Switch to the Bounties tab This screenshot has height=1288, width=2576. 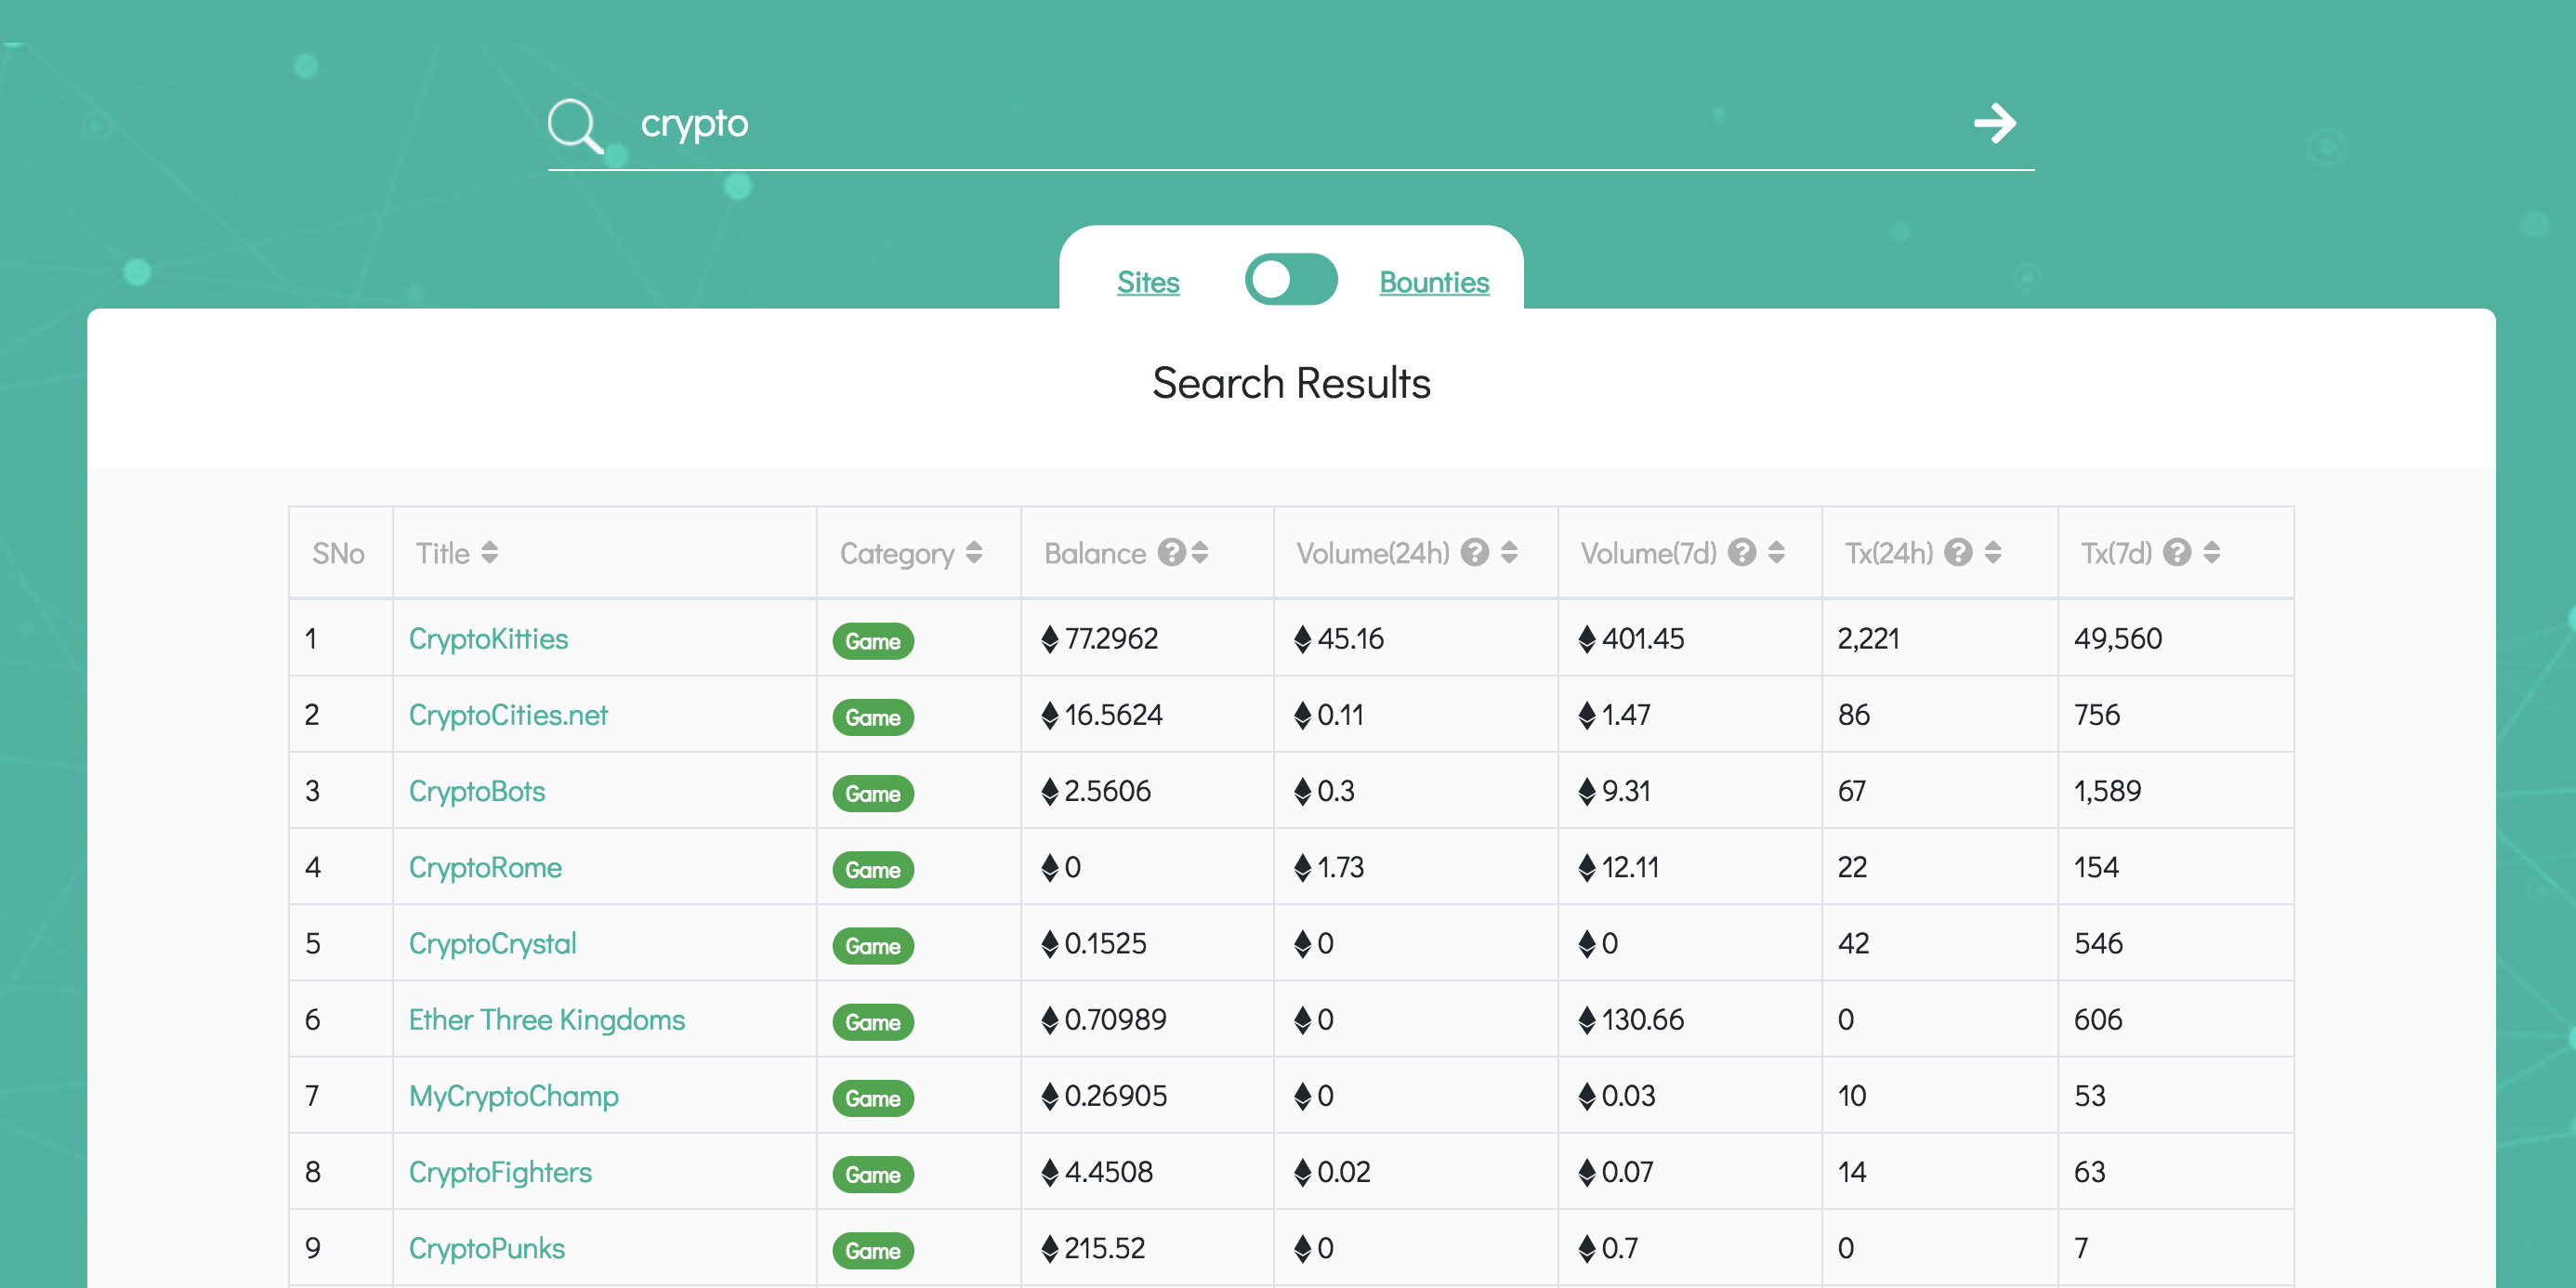coord(1433,282)
